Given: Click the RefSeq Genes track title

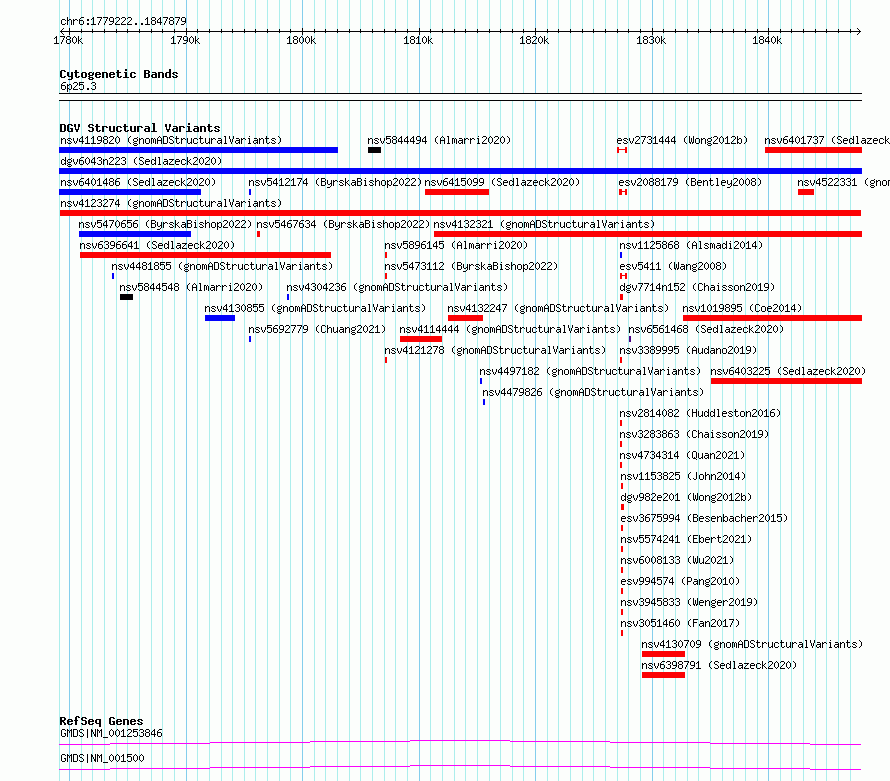Looking at the screenshot, I should [x=101, y=721].
